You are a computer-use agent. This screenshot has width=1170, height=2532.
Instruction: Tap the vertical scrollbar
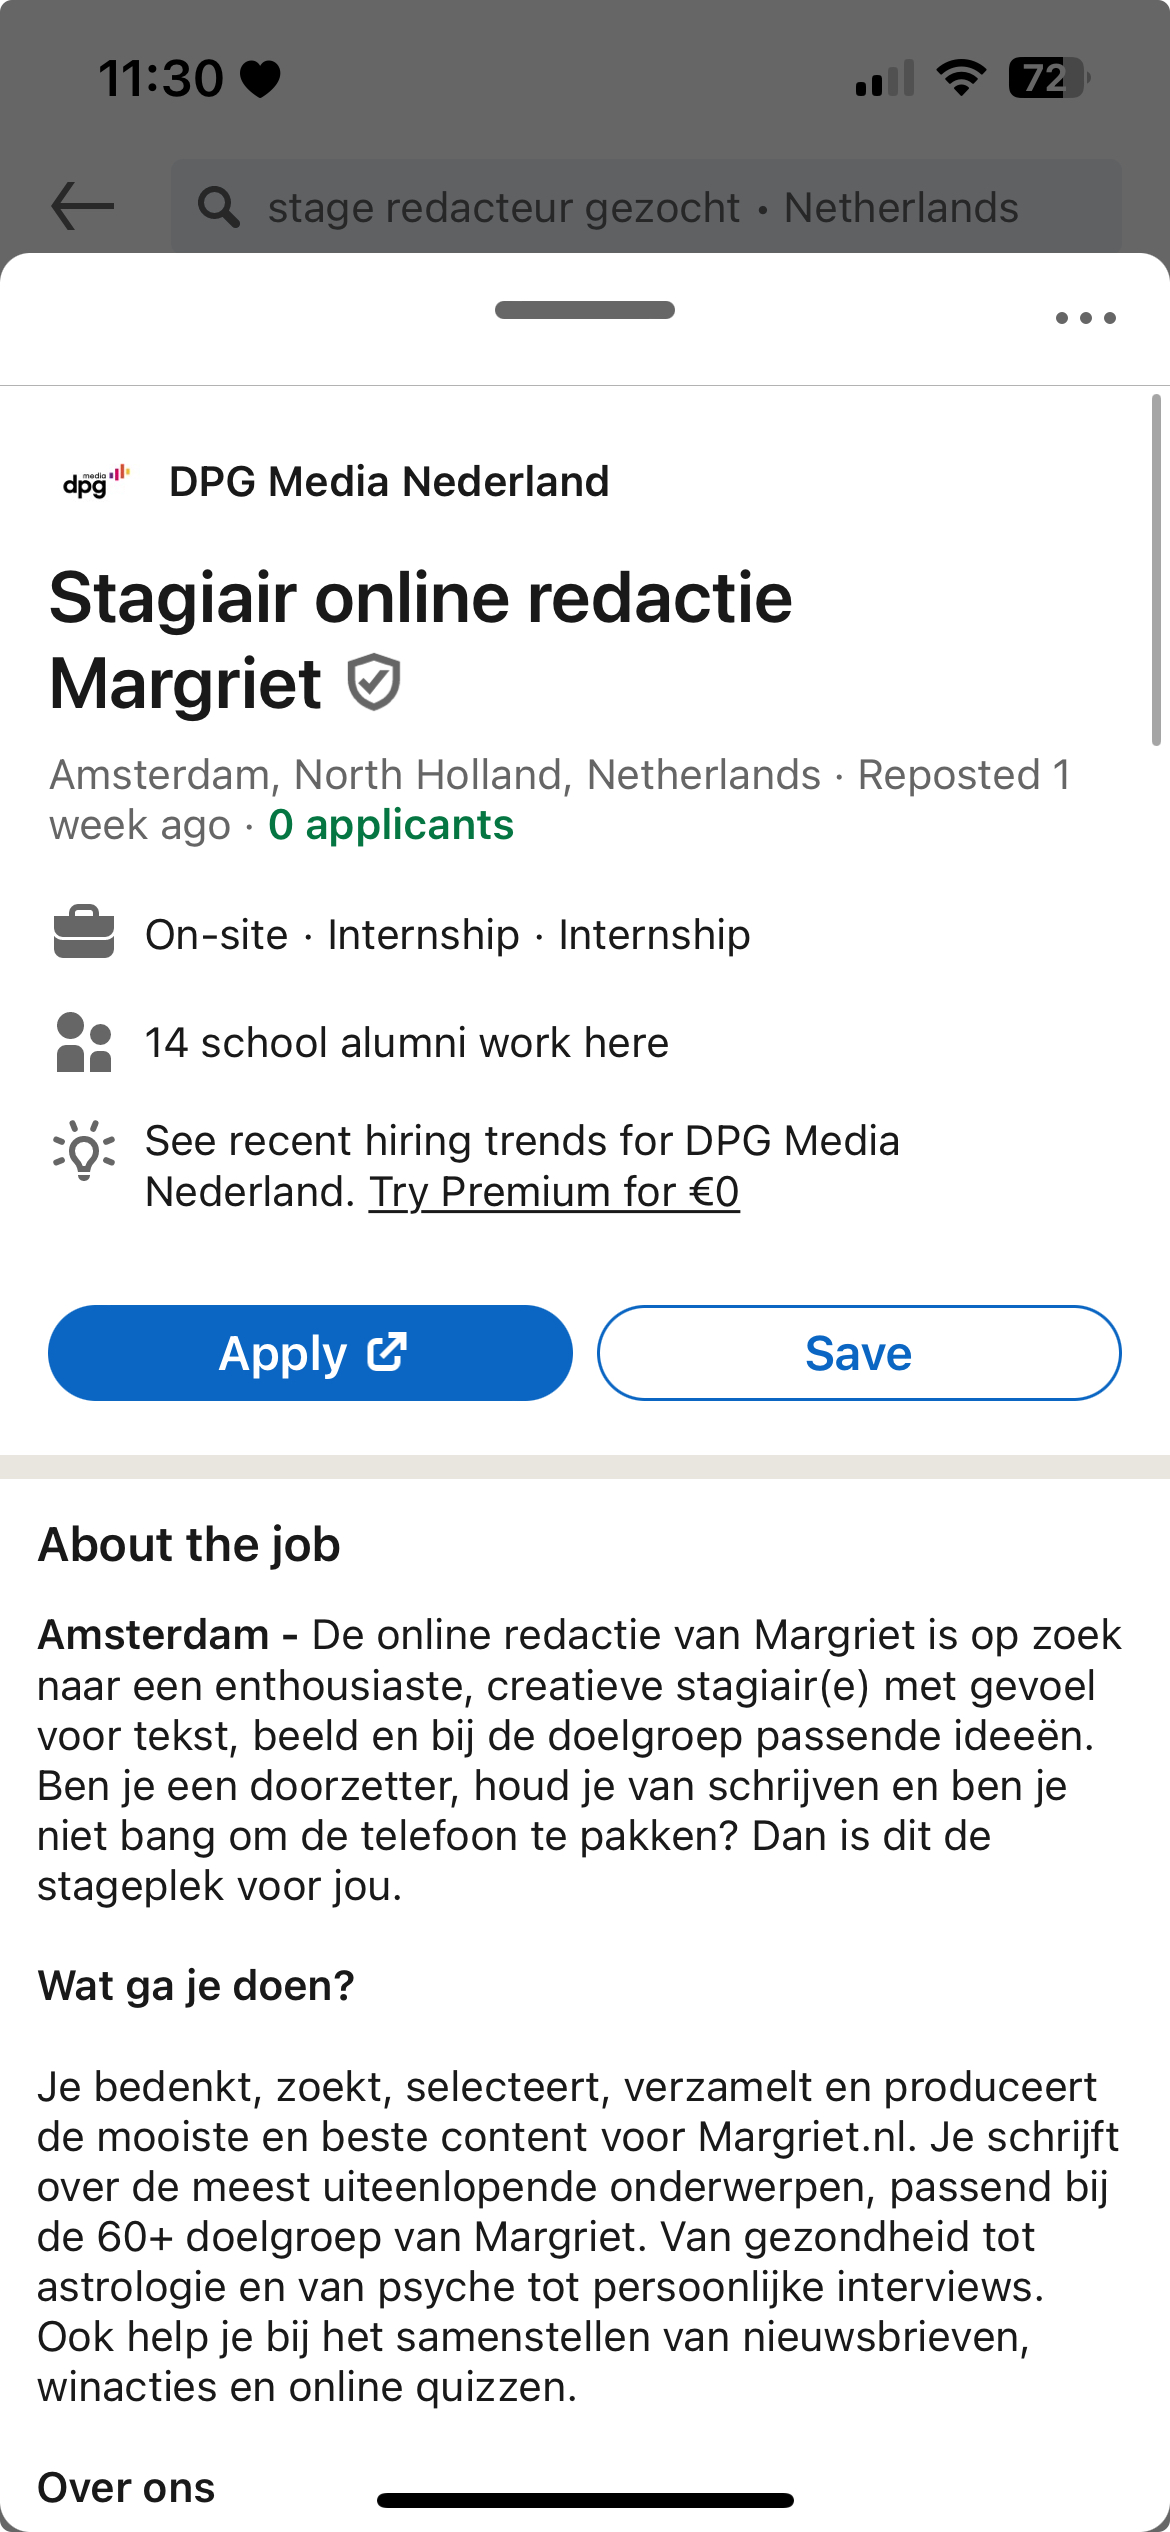coord(1156,570)
